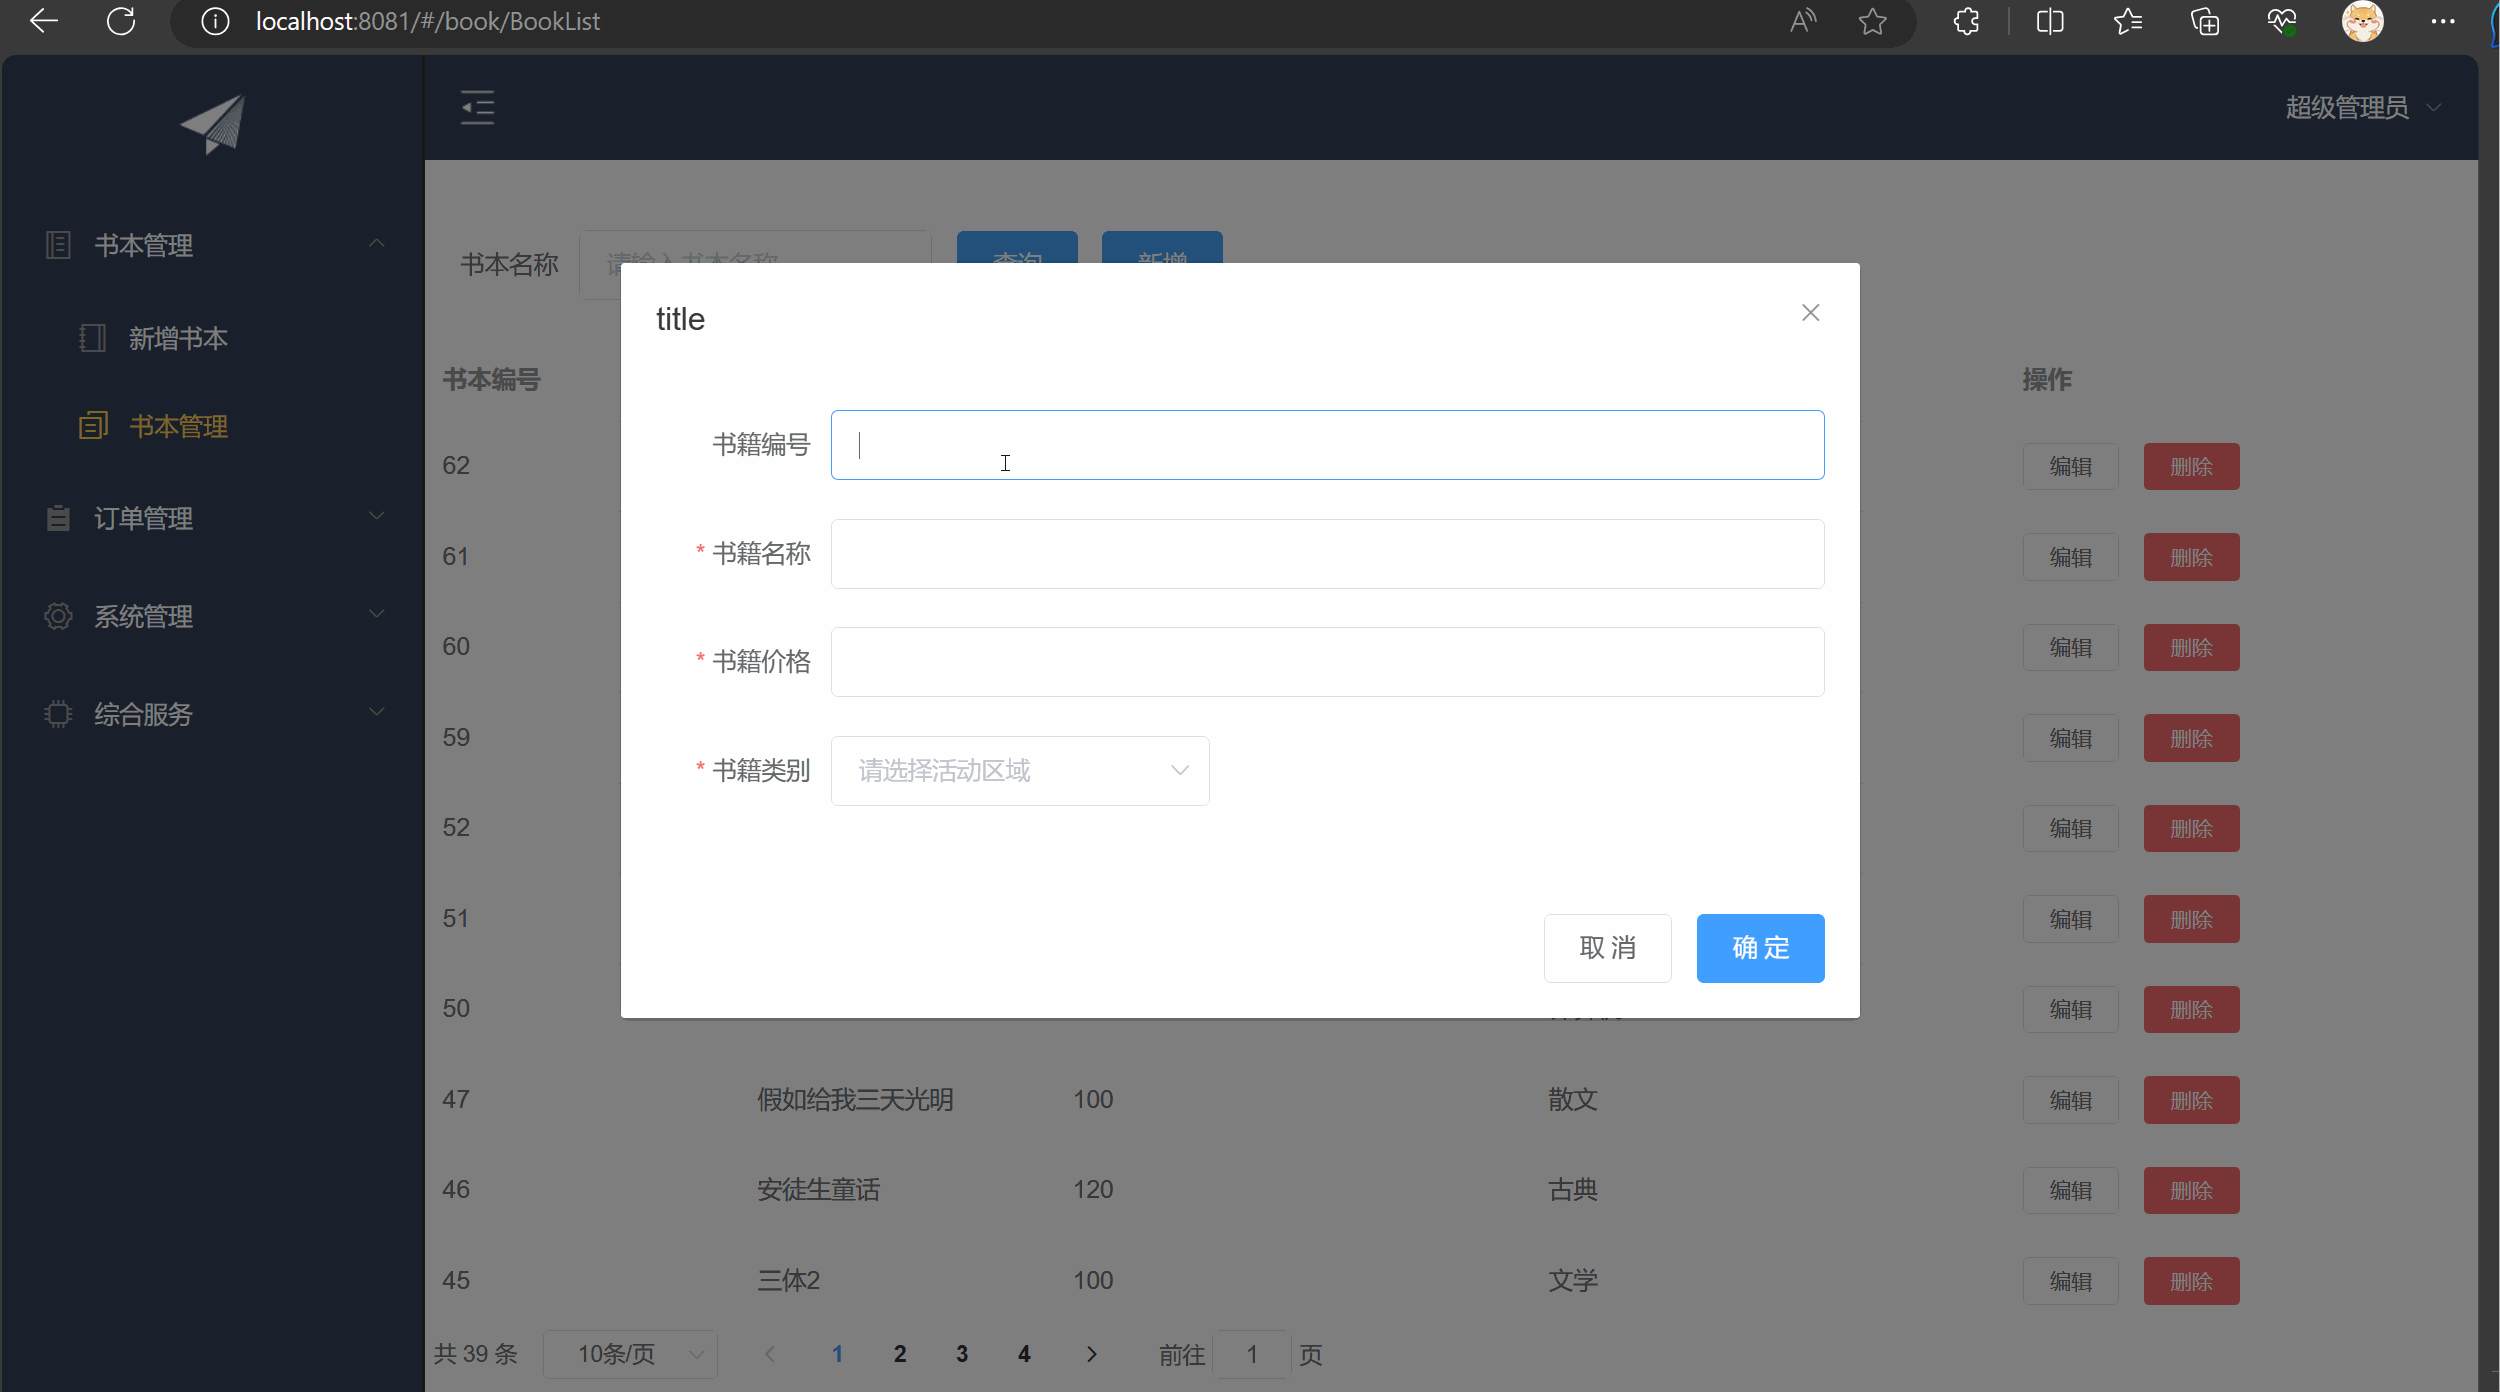This screenshot has height=1392, width=2500.
Task: Expand the 订单管理 menu chevron
Action: 377,515
